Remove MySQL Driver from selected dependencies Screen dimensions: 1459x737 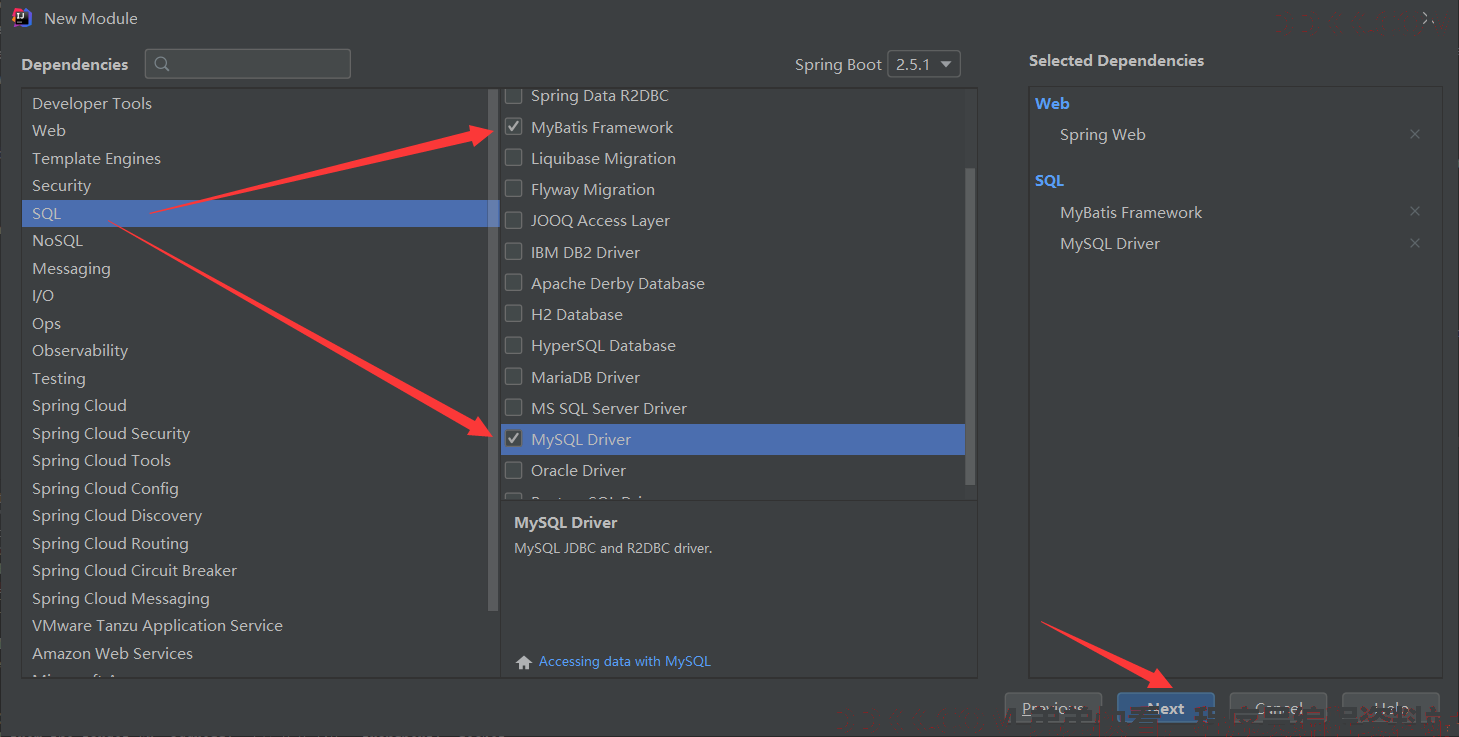1415,243
